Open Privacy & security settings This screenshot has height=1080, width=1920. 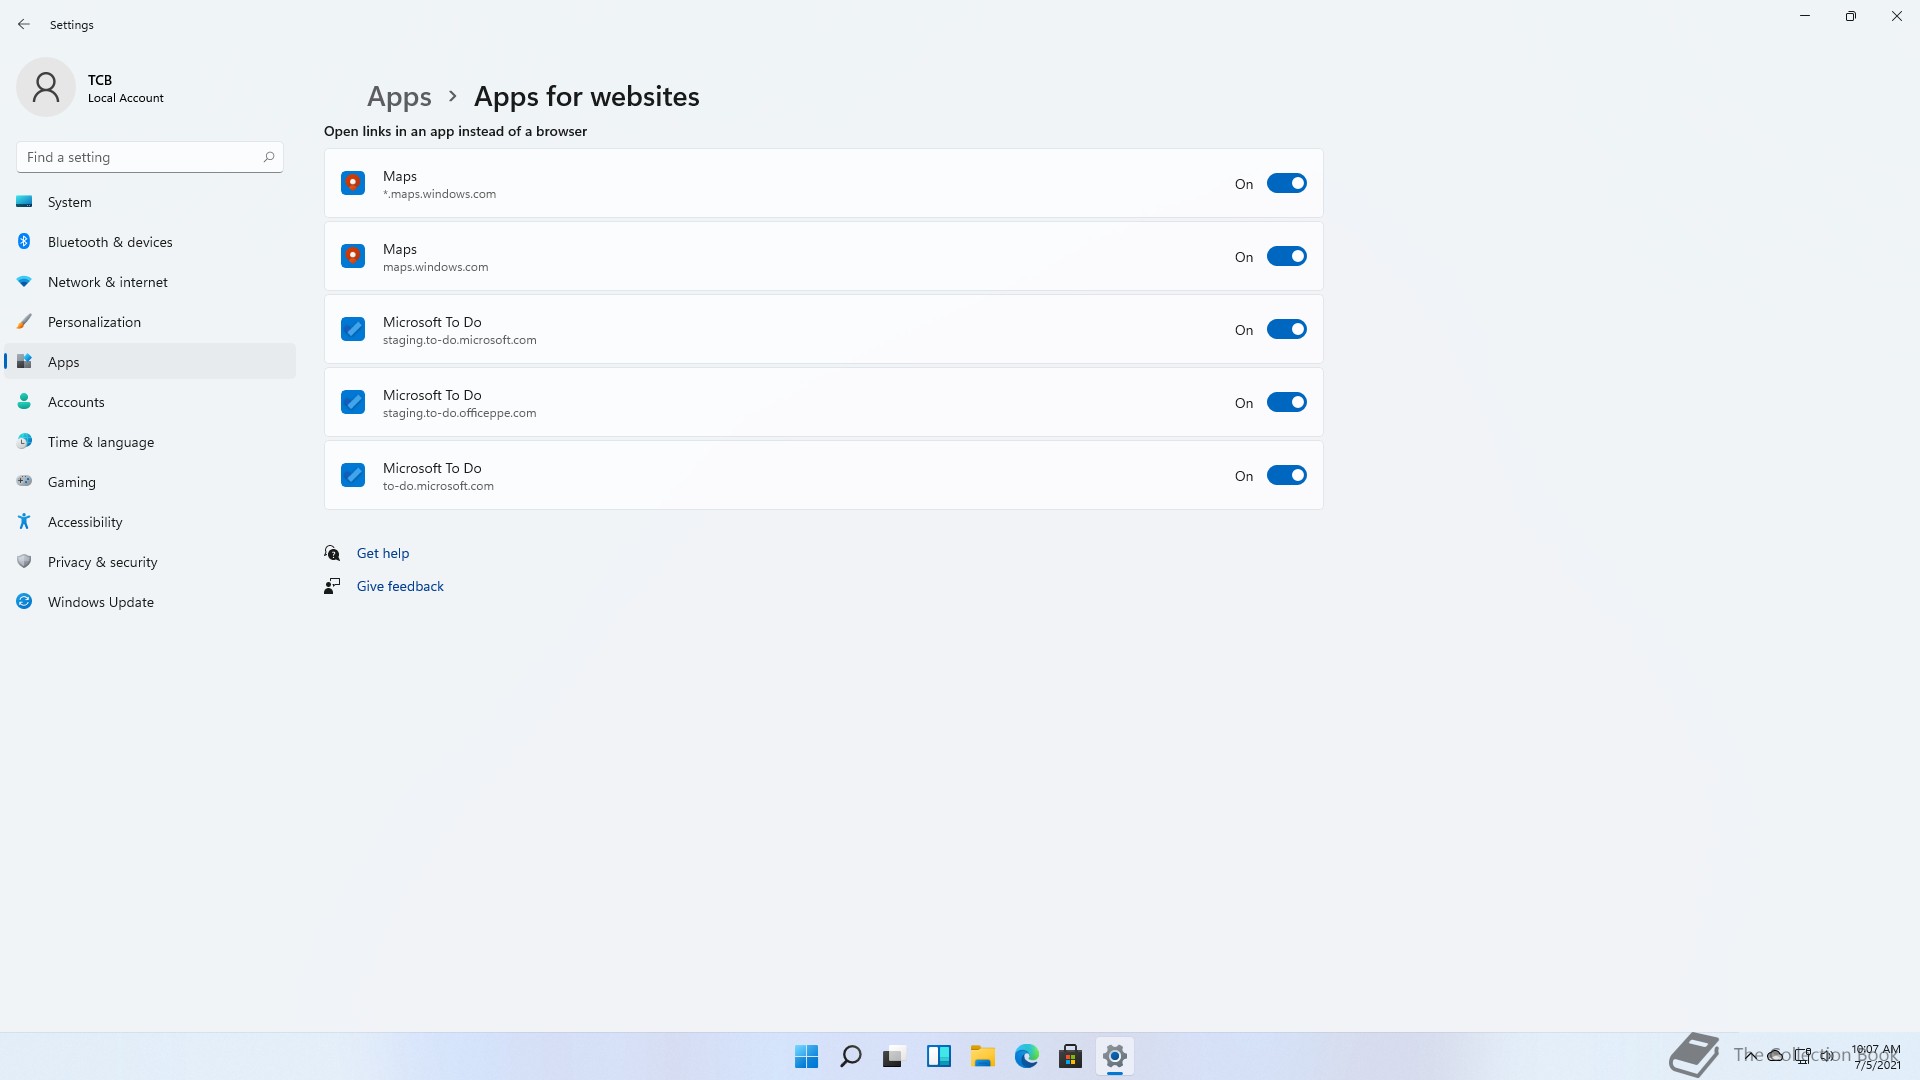click(150, 562)
